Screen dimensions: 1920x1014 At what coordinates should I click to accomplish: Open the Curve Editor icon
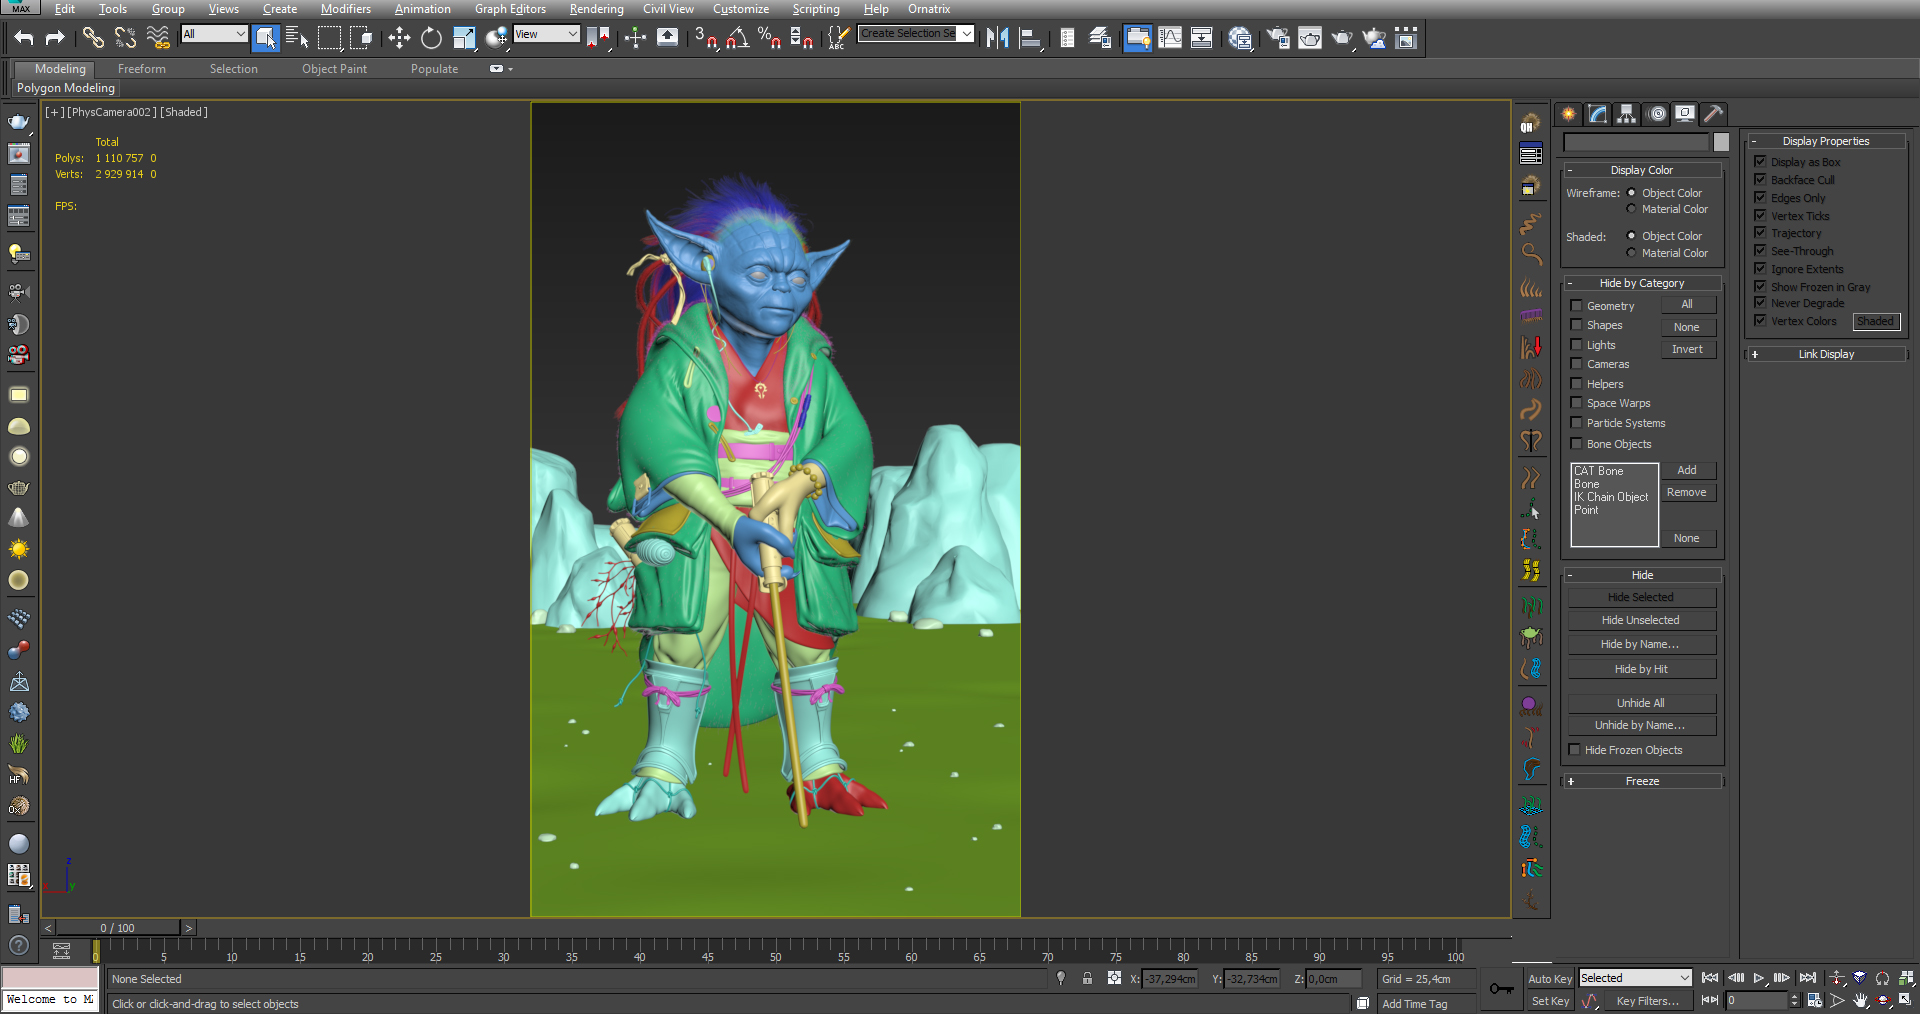pos(1170,38)
